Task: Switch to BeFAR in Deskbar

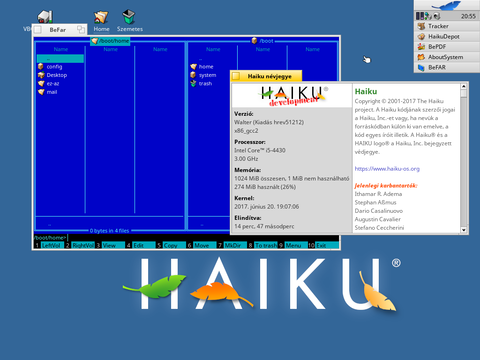Action: [447, 67]
